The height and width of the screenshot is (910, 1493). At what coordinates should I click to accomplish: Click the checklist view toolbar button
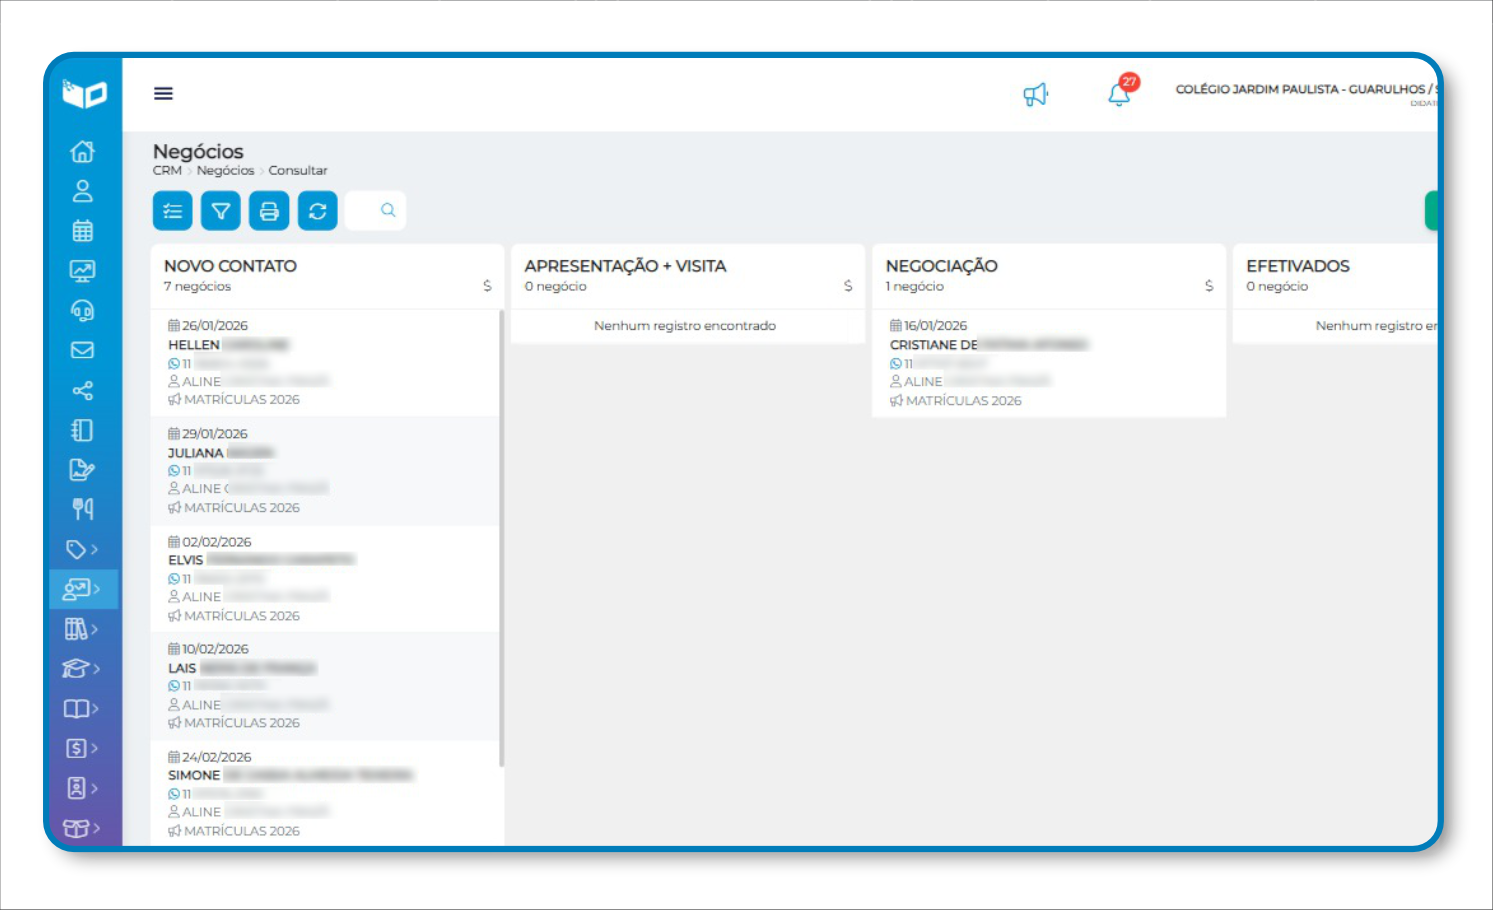pos(173,211)
